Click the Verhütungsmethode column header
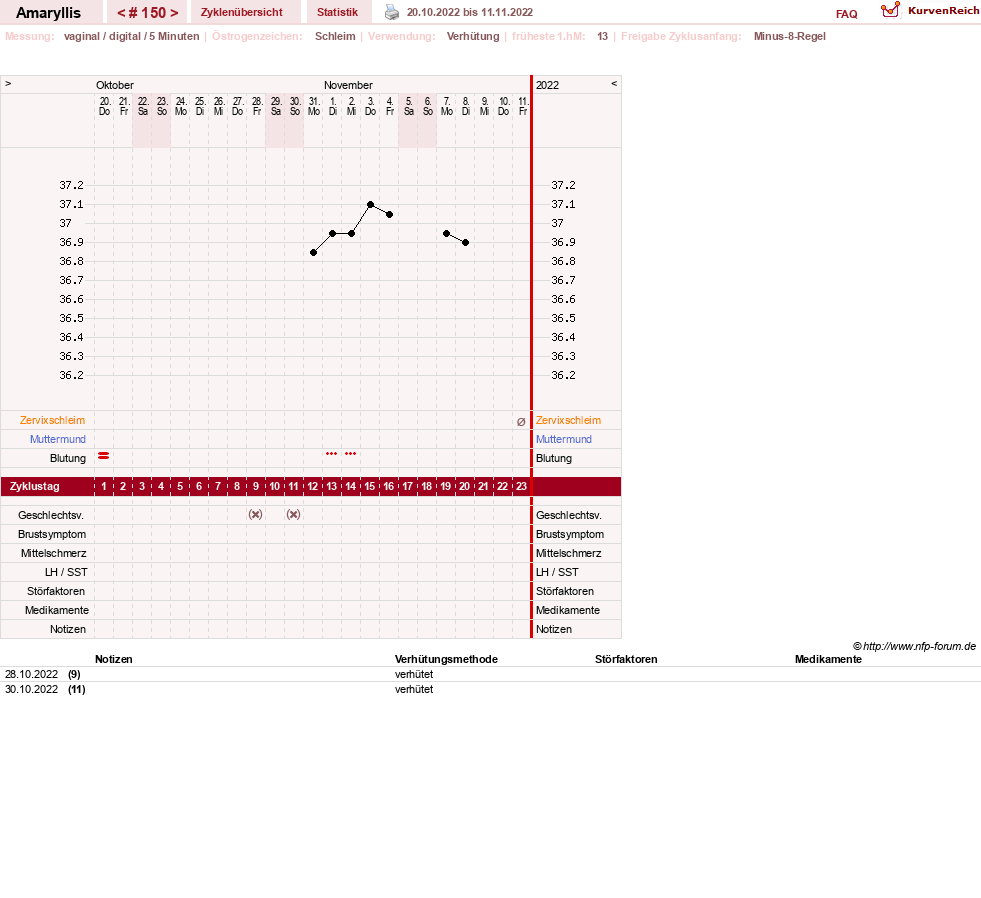 click(x=446, y=659)
